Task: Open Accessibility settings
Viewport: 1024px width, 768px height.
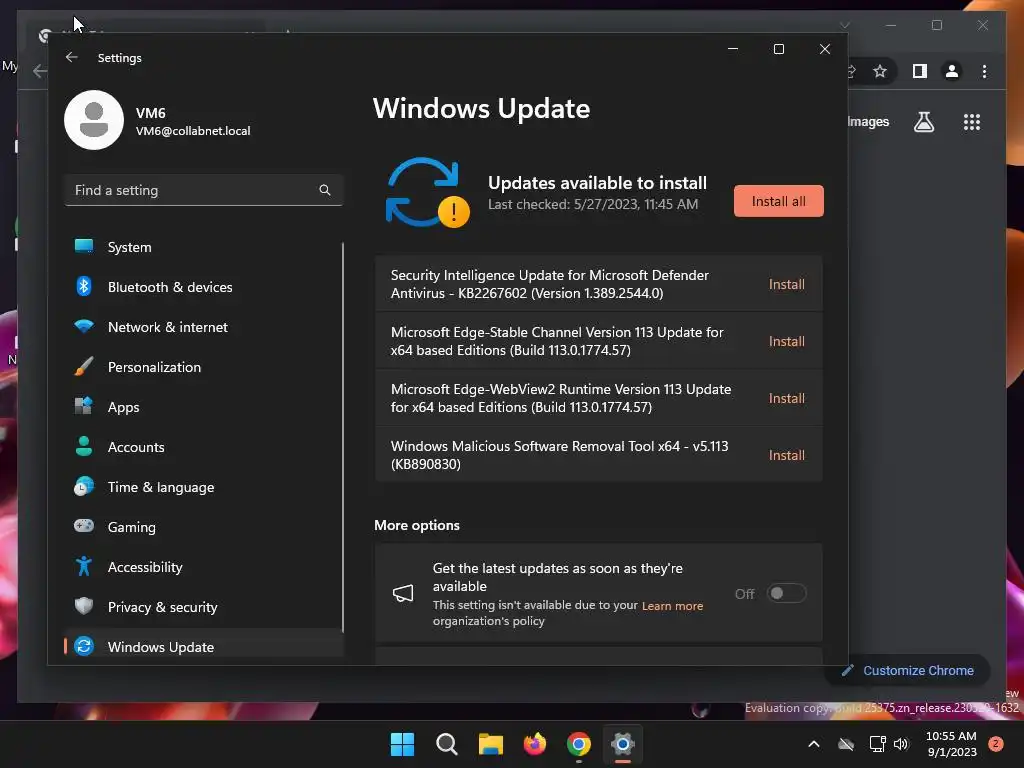Action: click(x=203, y=567)
